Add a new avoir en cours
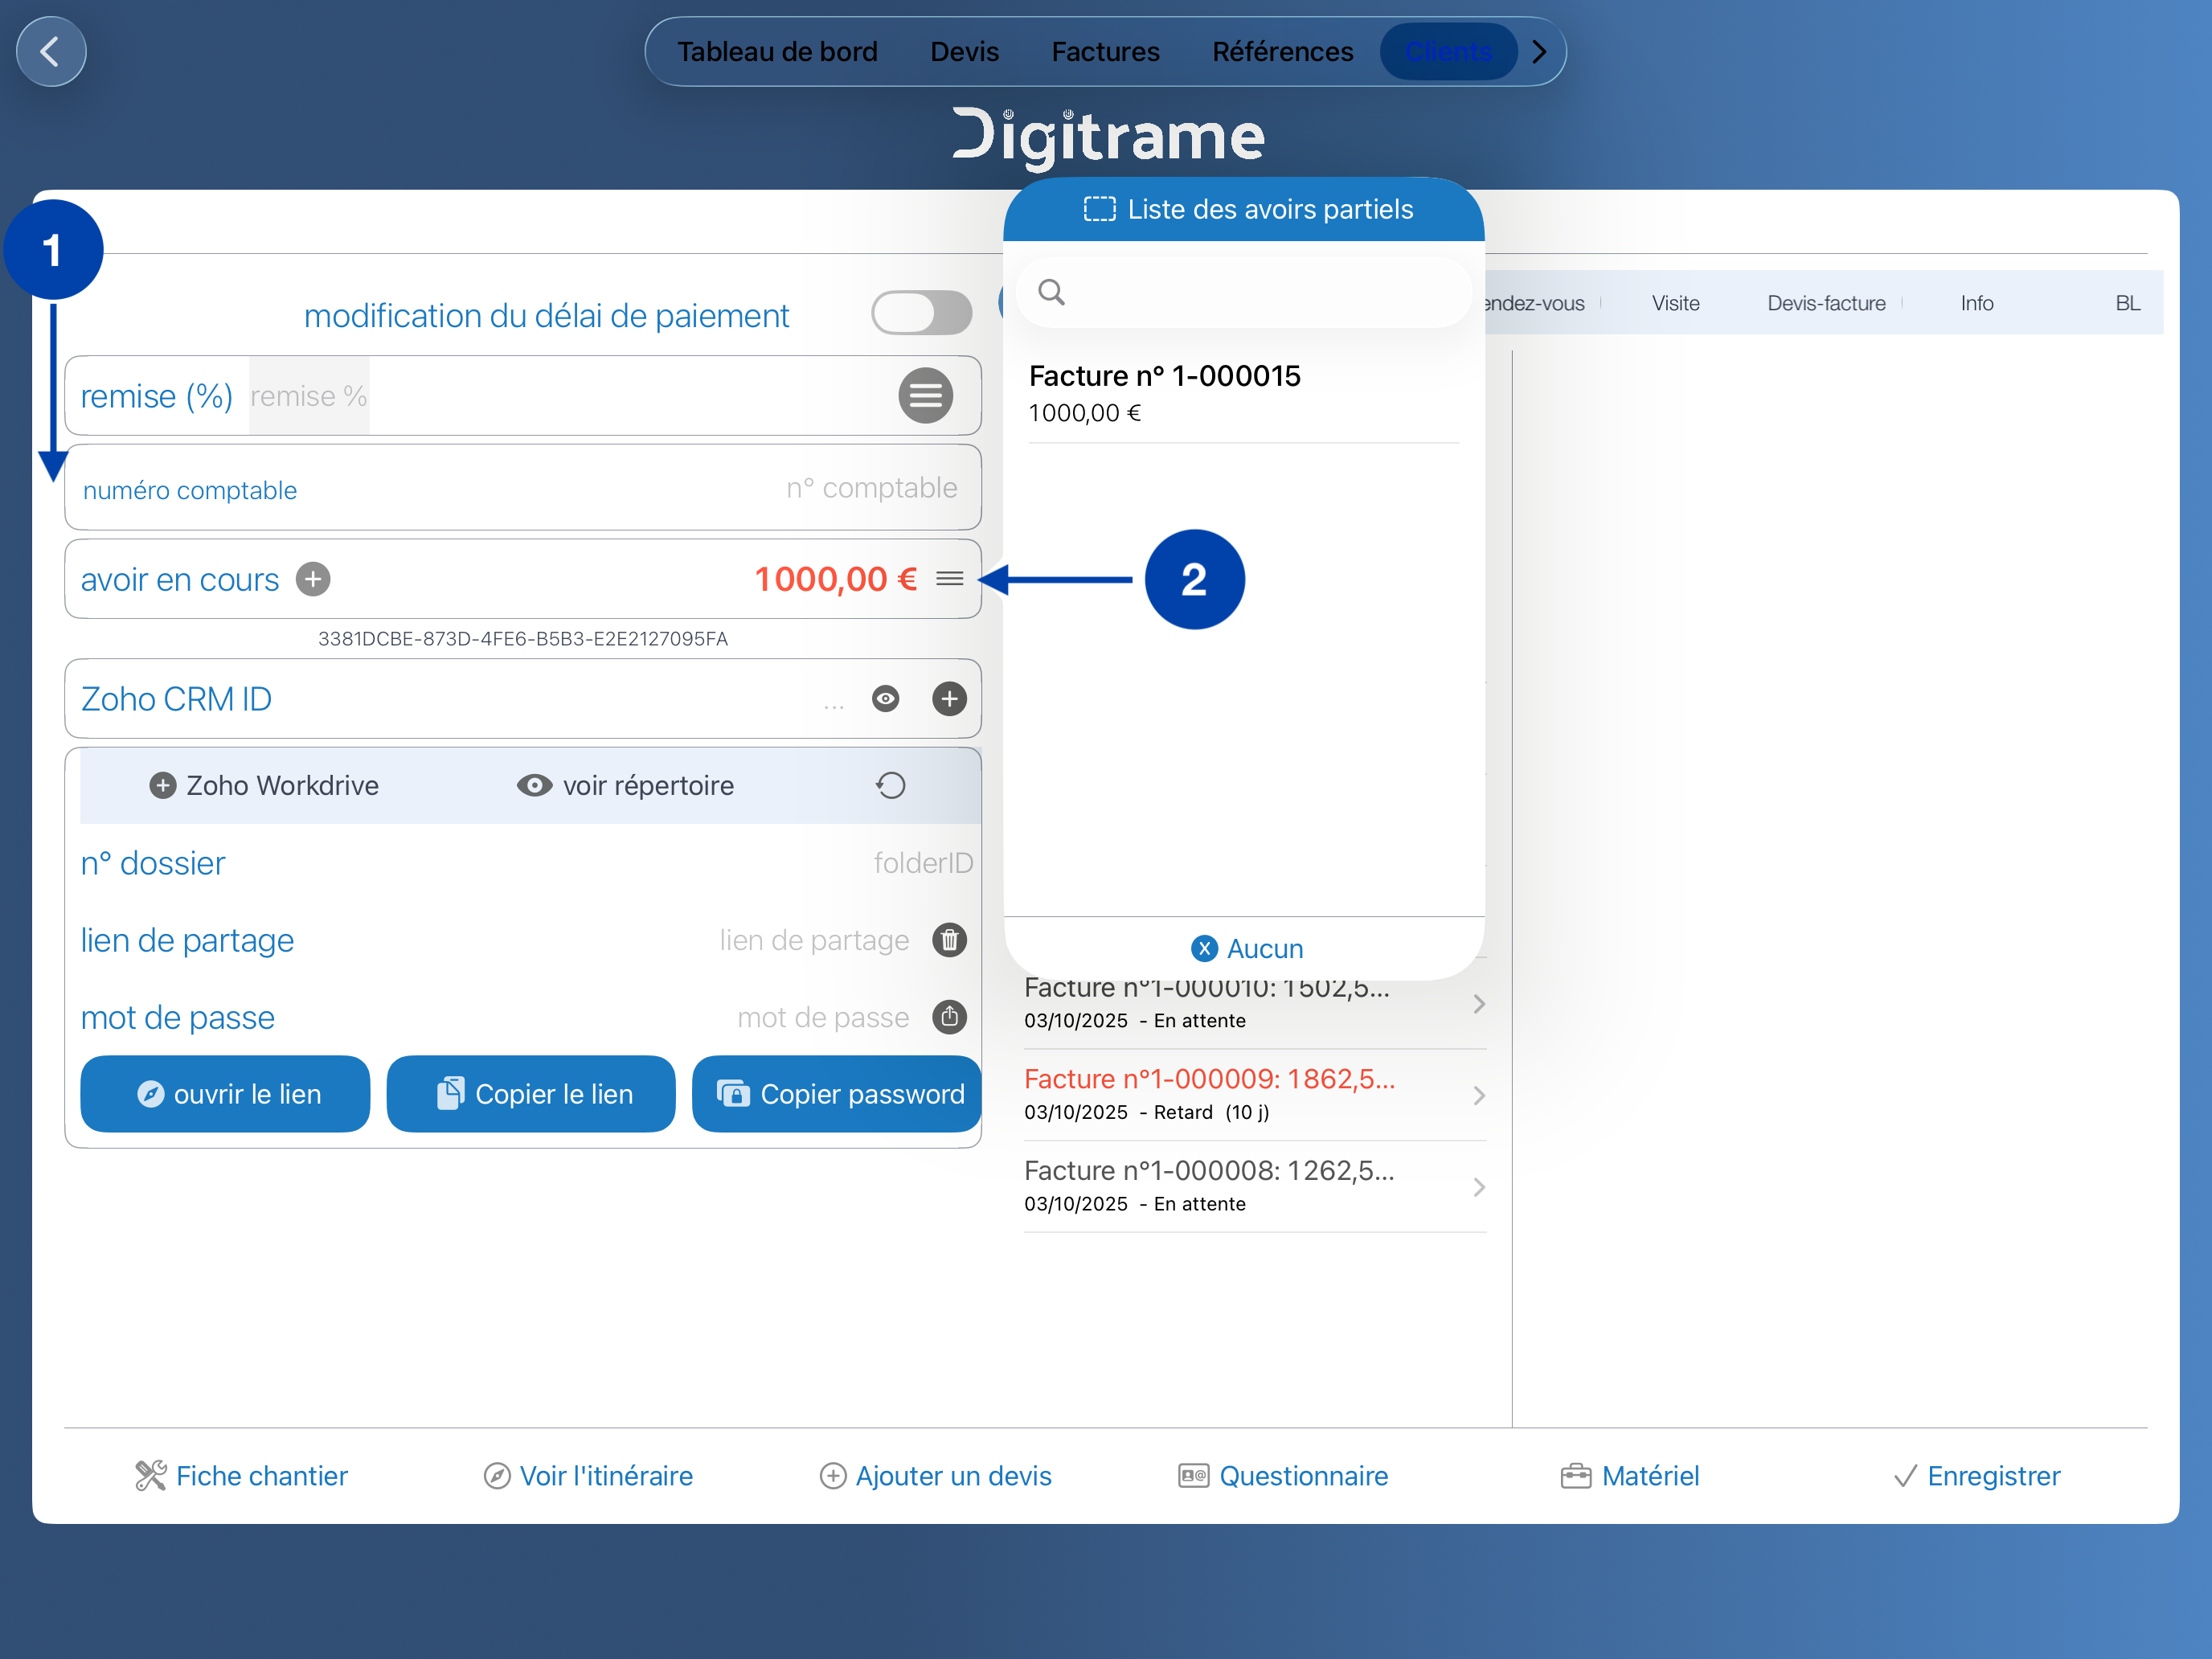2212x1659 pixels. (x=313, y=579)
